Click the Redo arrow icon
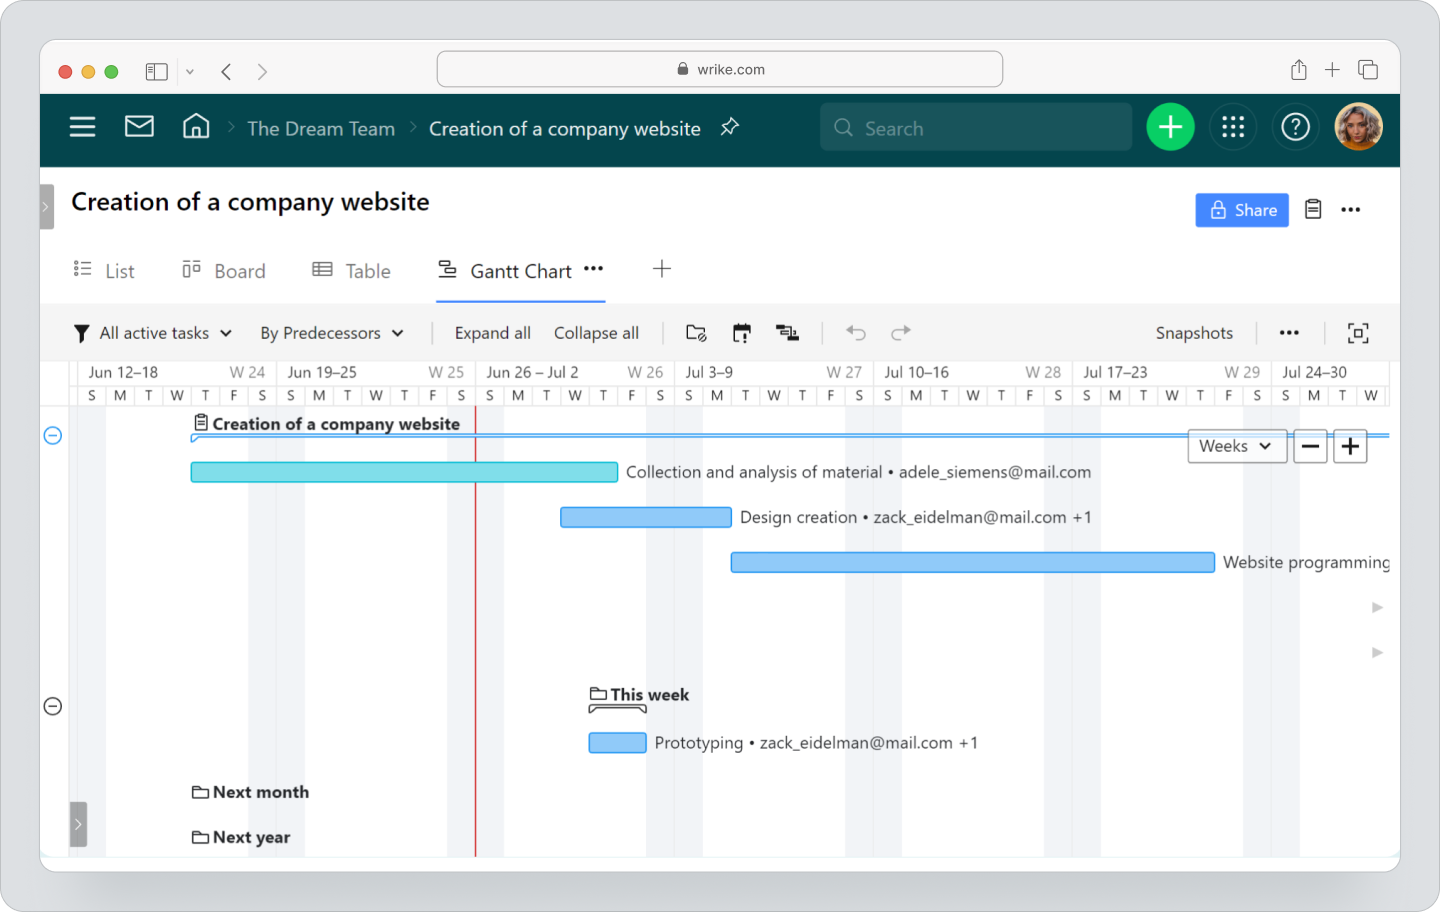 (x=899, y=332)
